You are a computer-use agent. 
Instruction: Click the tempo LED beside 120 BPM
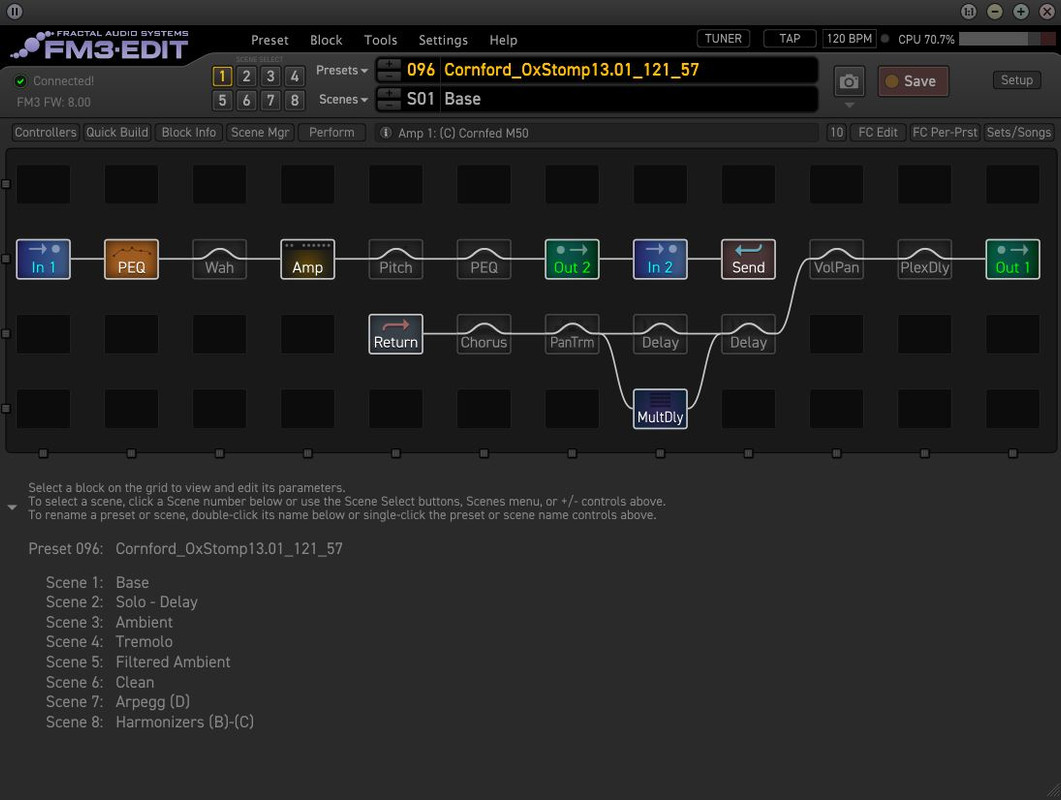885,39
